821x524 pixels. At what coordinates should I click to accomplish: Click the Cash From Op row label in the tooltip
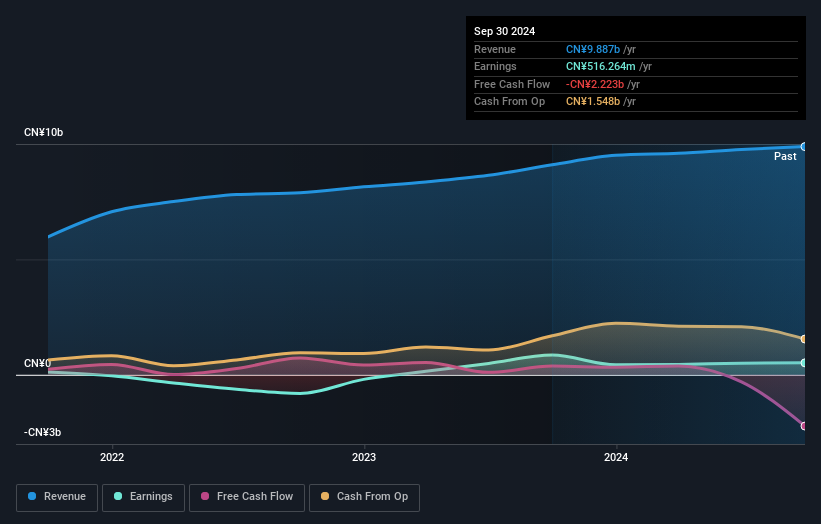[509, 102]
